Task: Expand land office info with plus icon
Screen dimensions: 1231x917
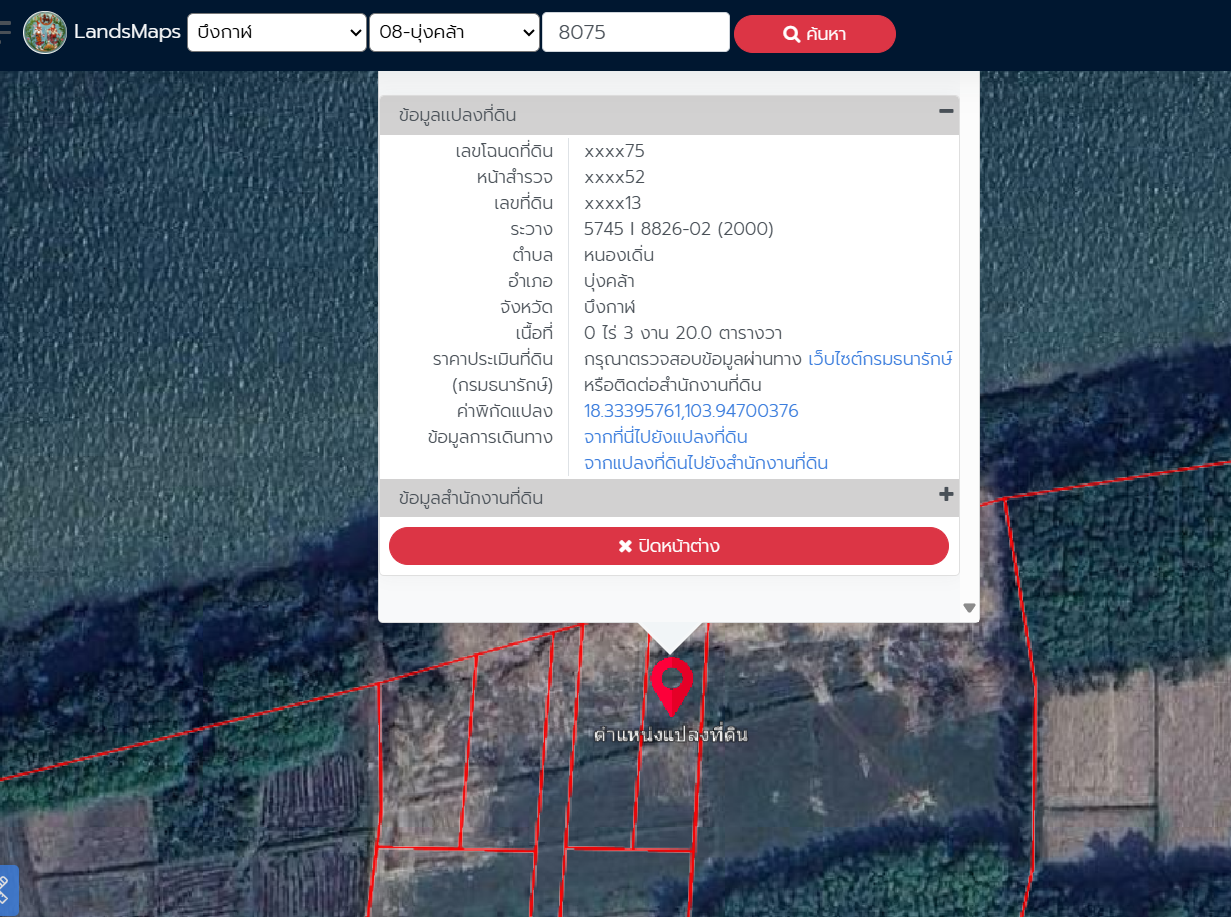Action: 946,495
